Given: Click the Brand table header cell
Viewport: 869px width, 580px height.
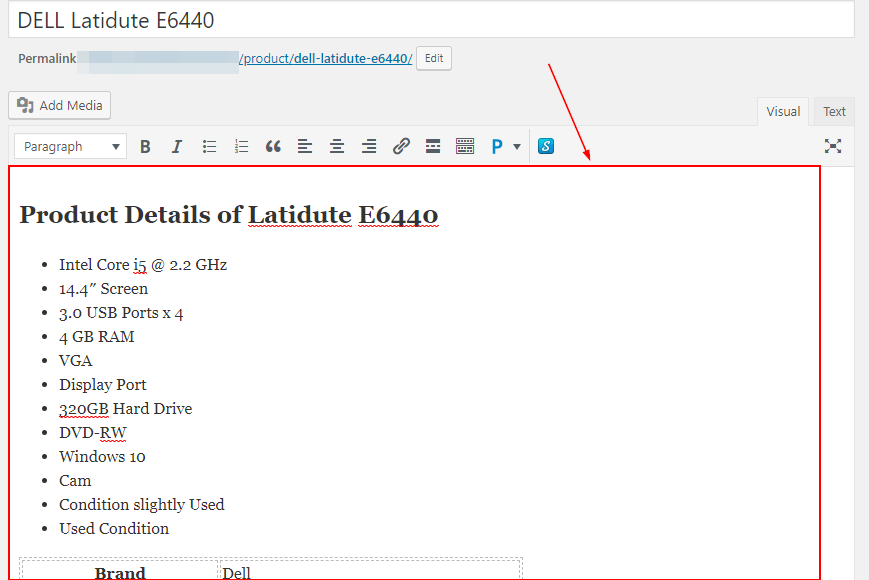Looking at the screenshot, I should (x=120, y=571).
